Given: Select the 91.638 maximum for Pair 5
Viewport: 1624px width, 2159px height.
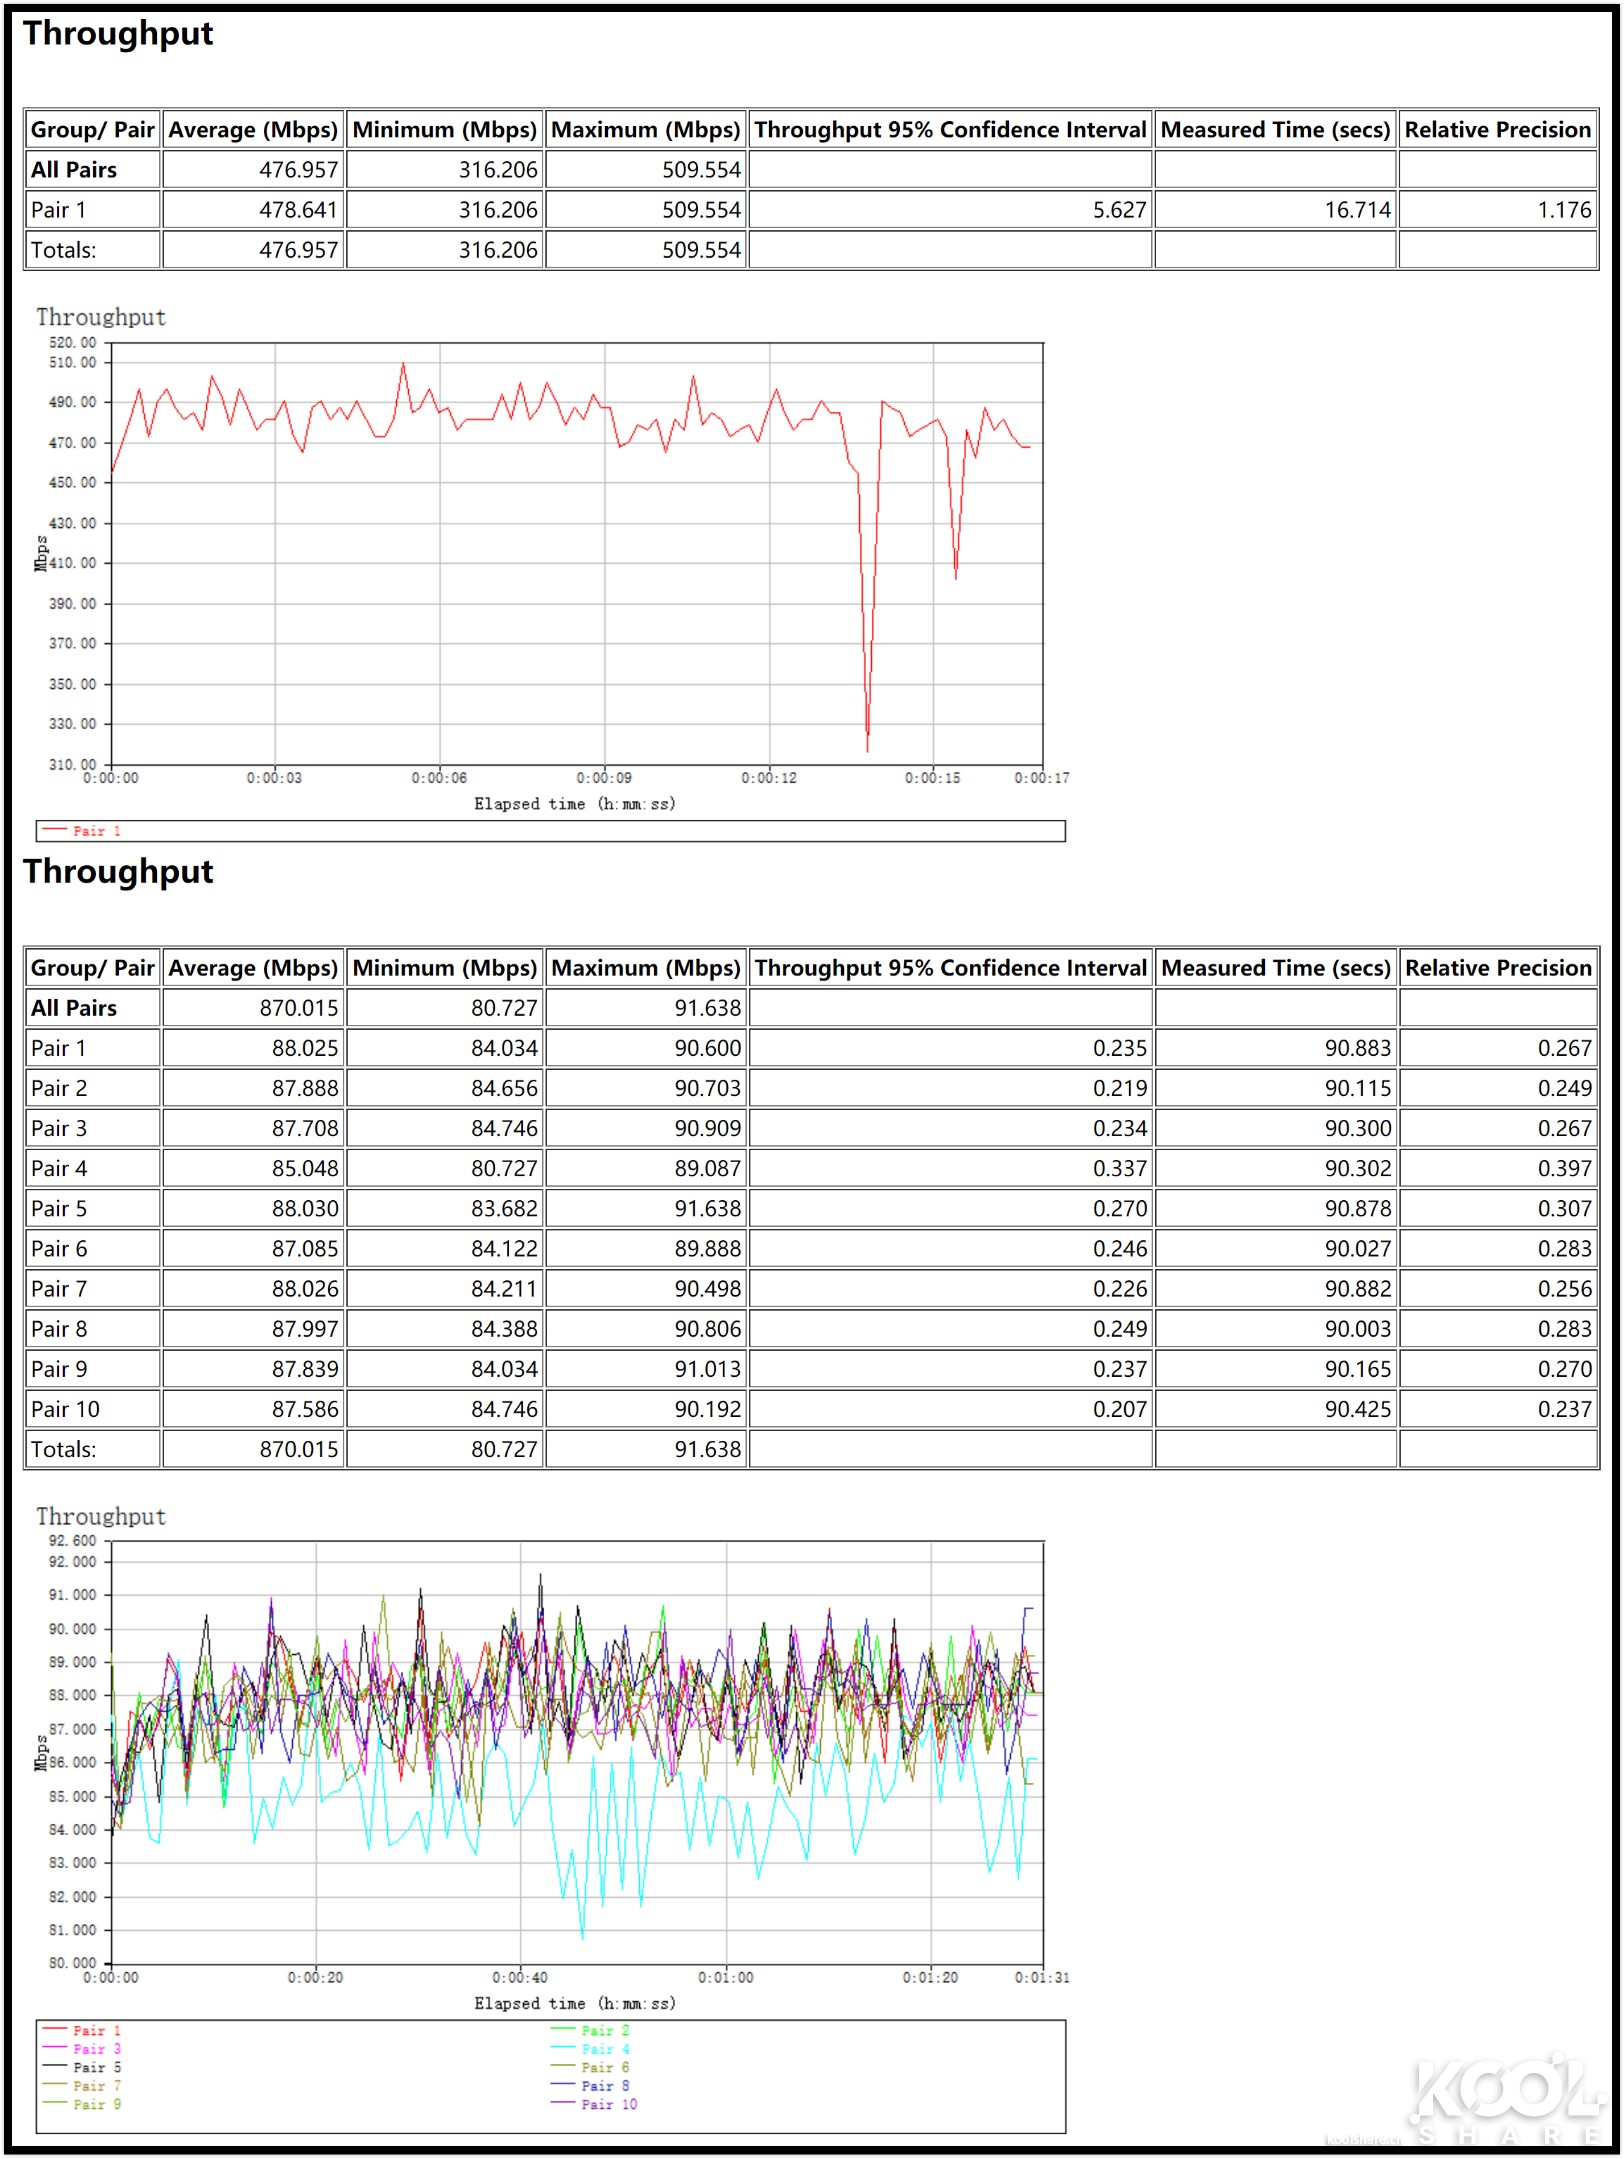Looking at the screenshot, I should click(x=646, y=1208).
